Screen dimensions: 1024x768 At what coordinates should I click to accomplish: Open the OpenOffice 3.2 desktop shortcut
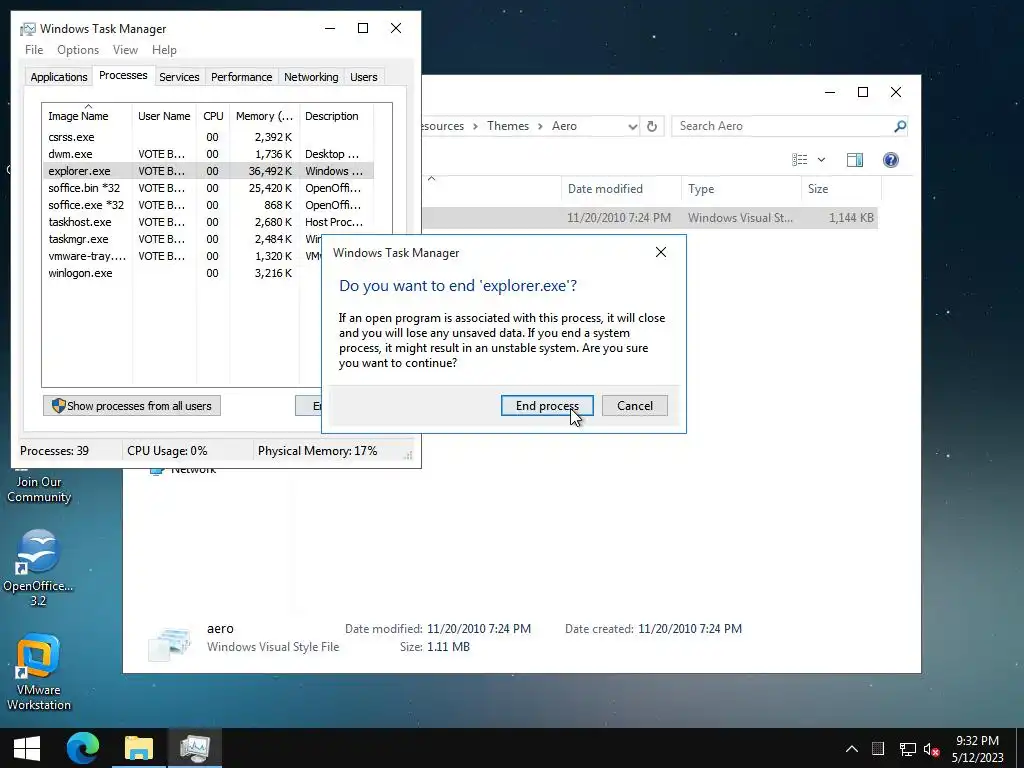[39, 567]
